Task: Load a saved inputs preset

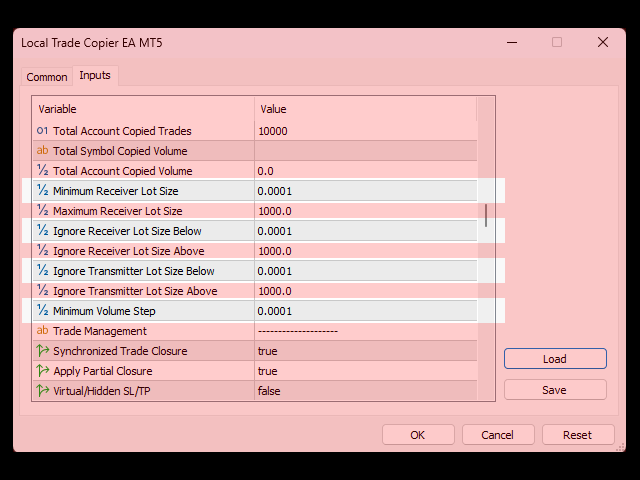Action: (555, 359)
